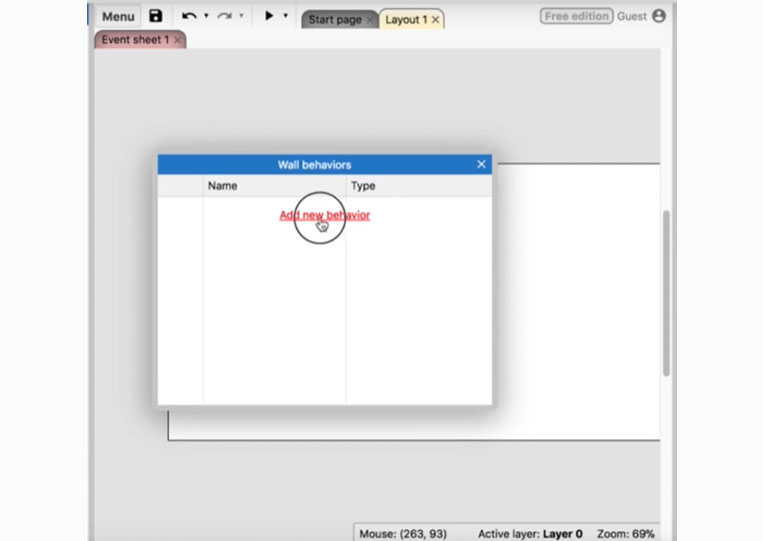The image size is (763, 541).
Task: Preview the project with play icon
Action: [x=269, y=16]
